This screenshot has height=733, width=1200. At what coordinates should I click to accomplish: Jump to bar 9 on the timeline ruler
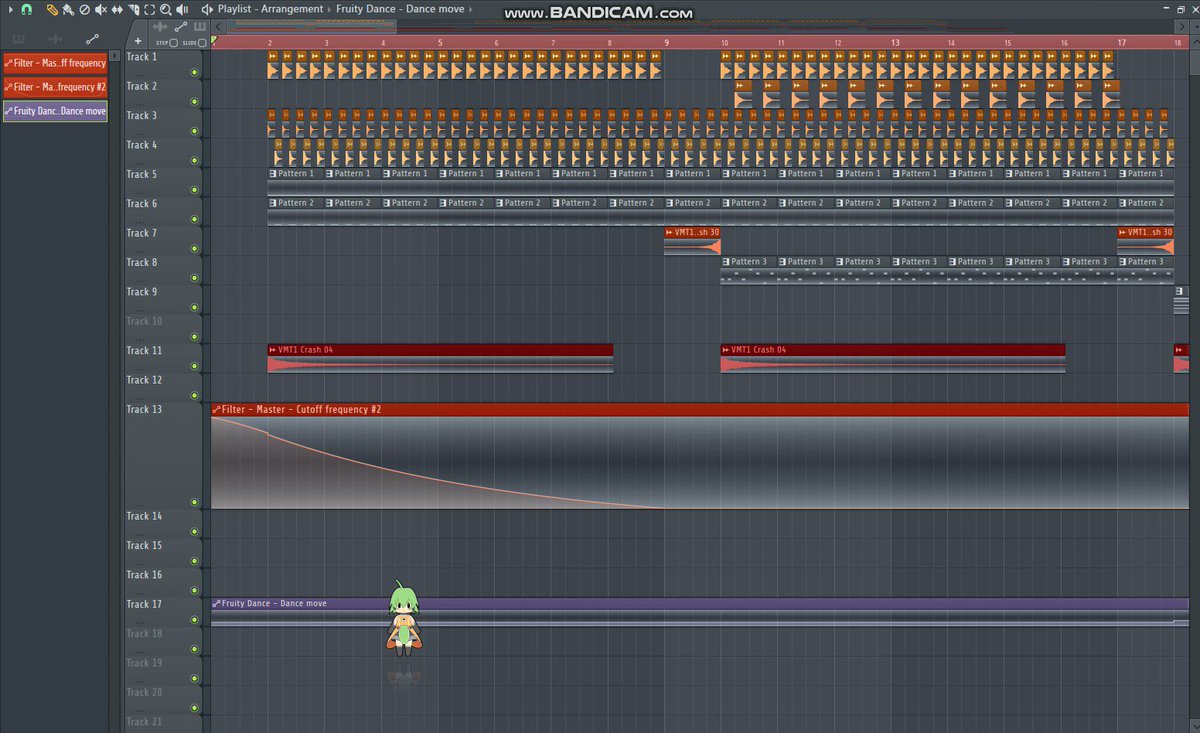[666, 43]
